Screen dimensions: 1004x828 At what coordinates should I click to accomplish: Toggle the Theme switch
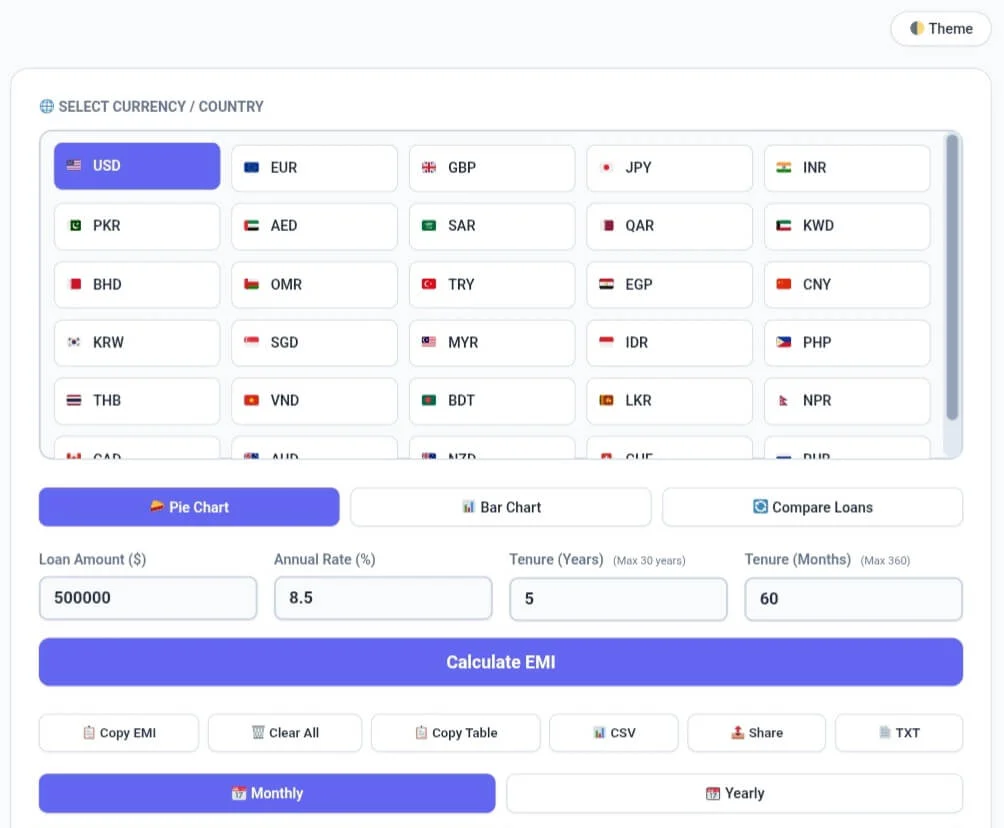[x=939, y=29]
